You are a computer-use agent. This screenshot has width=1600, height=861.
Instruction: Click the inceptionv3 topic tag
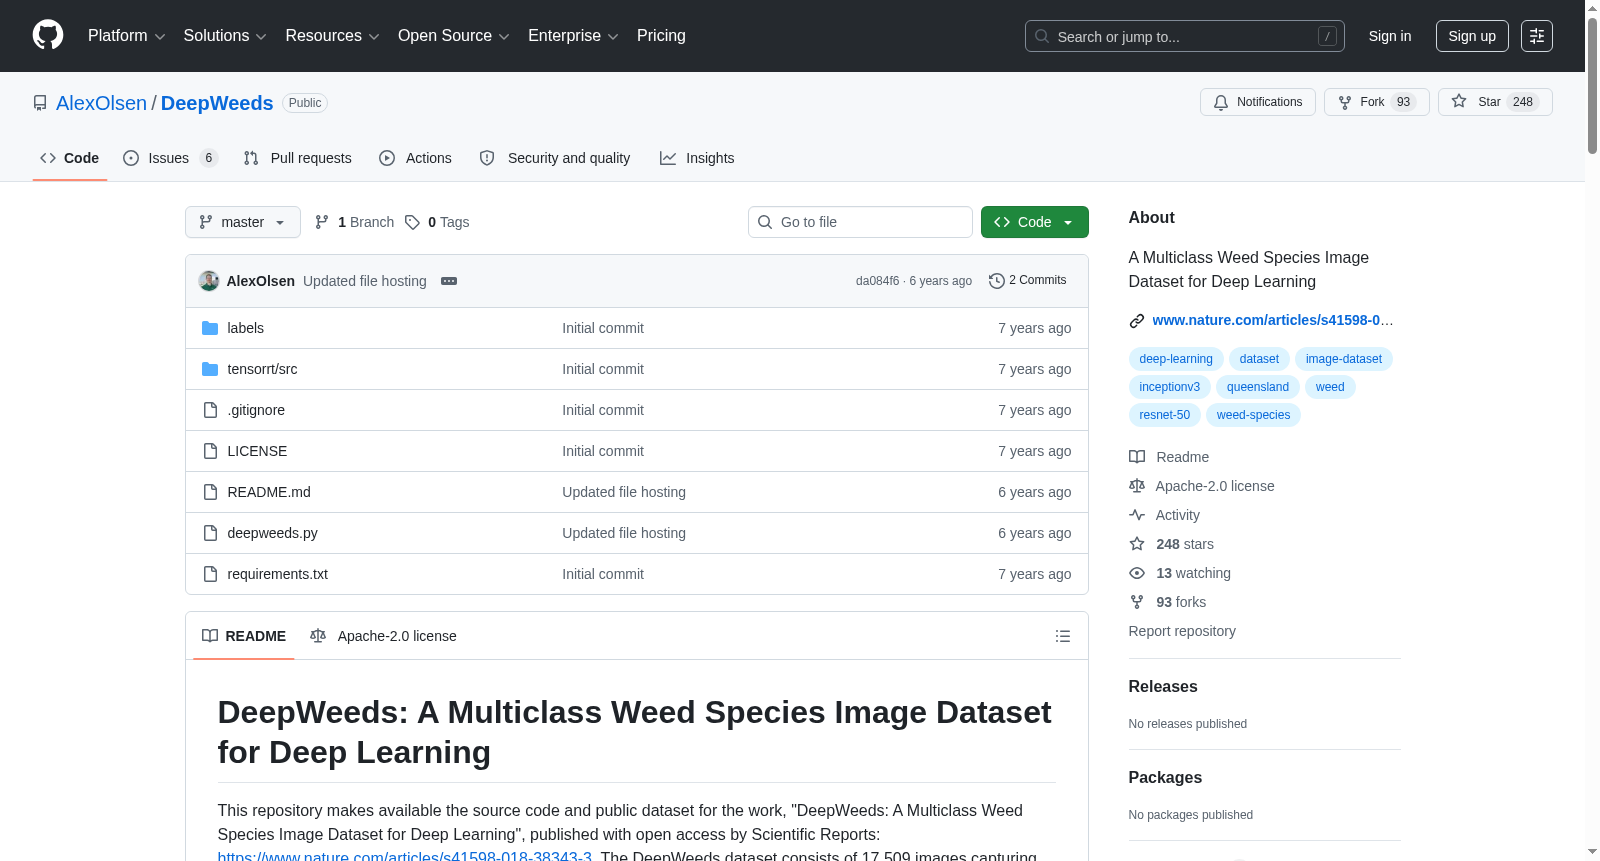pos(1170,387)
